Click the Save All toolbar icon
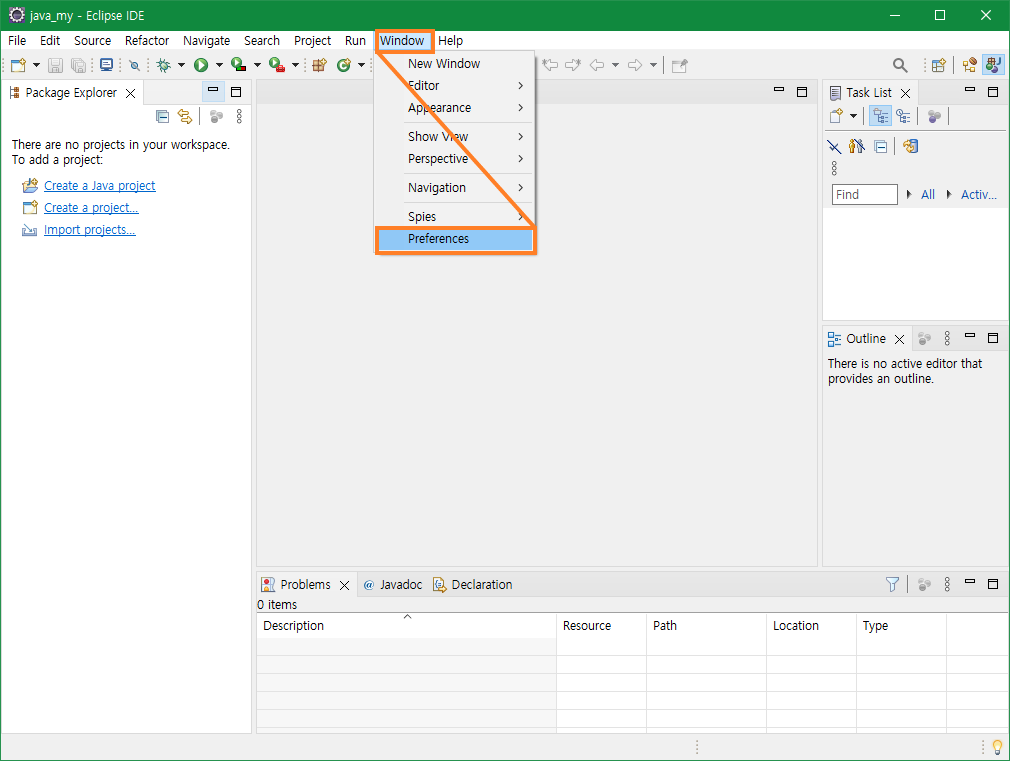The height and width of the screenshot is (761, 1010). 78,65
